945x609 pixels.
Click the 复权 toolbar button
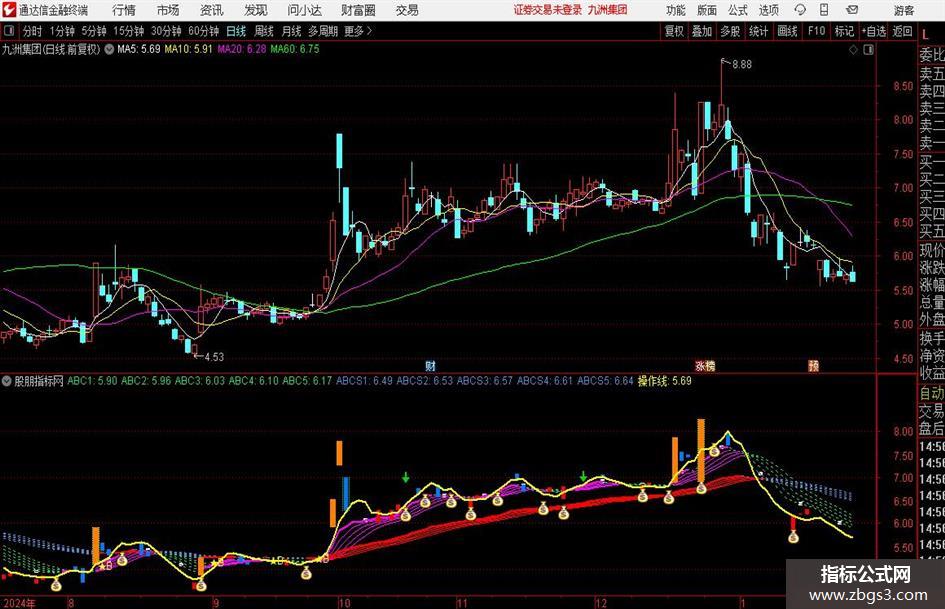click(x=674, y=31)
